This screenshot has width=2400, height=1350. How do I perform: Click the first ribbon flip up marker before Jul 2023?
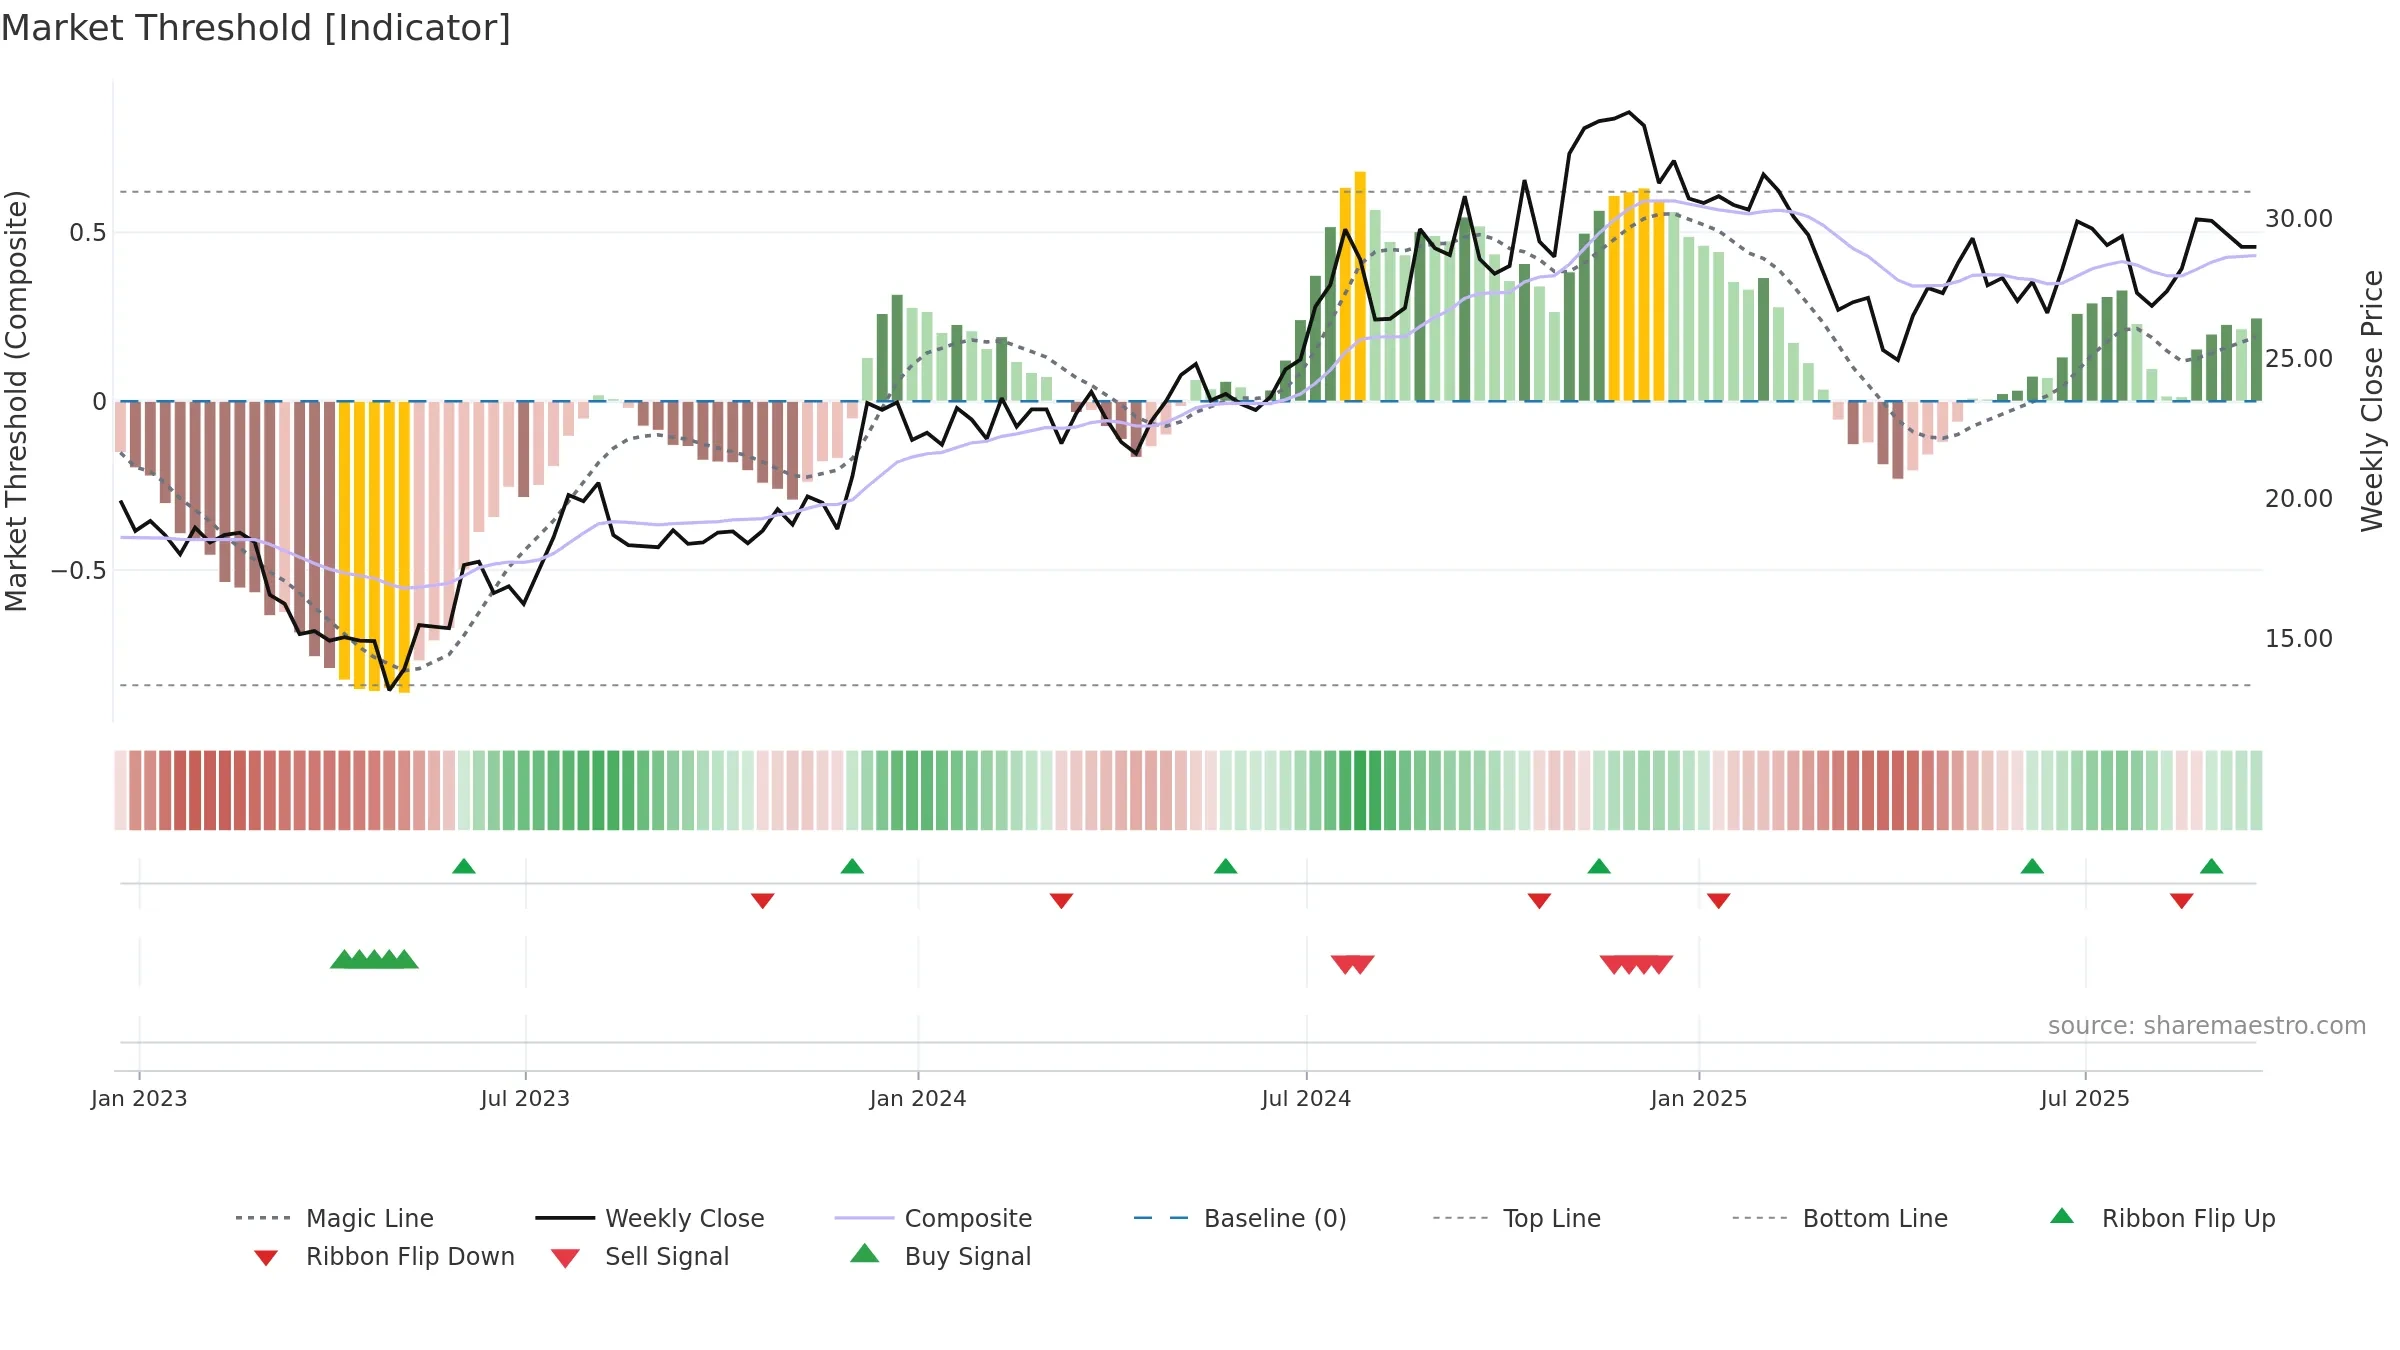pyautogui.click(x=464, y=866)
